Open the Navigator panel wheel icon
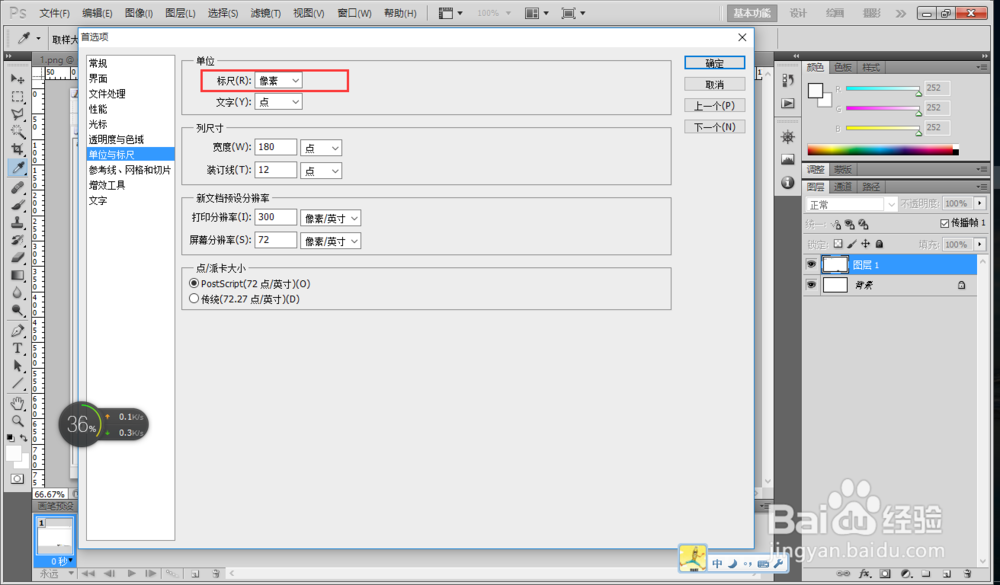Viewport: 1000px width, 585px height. [788, 137]
